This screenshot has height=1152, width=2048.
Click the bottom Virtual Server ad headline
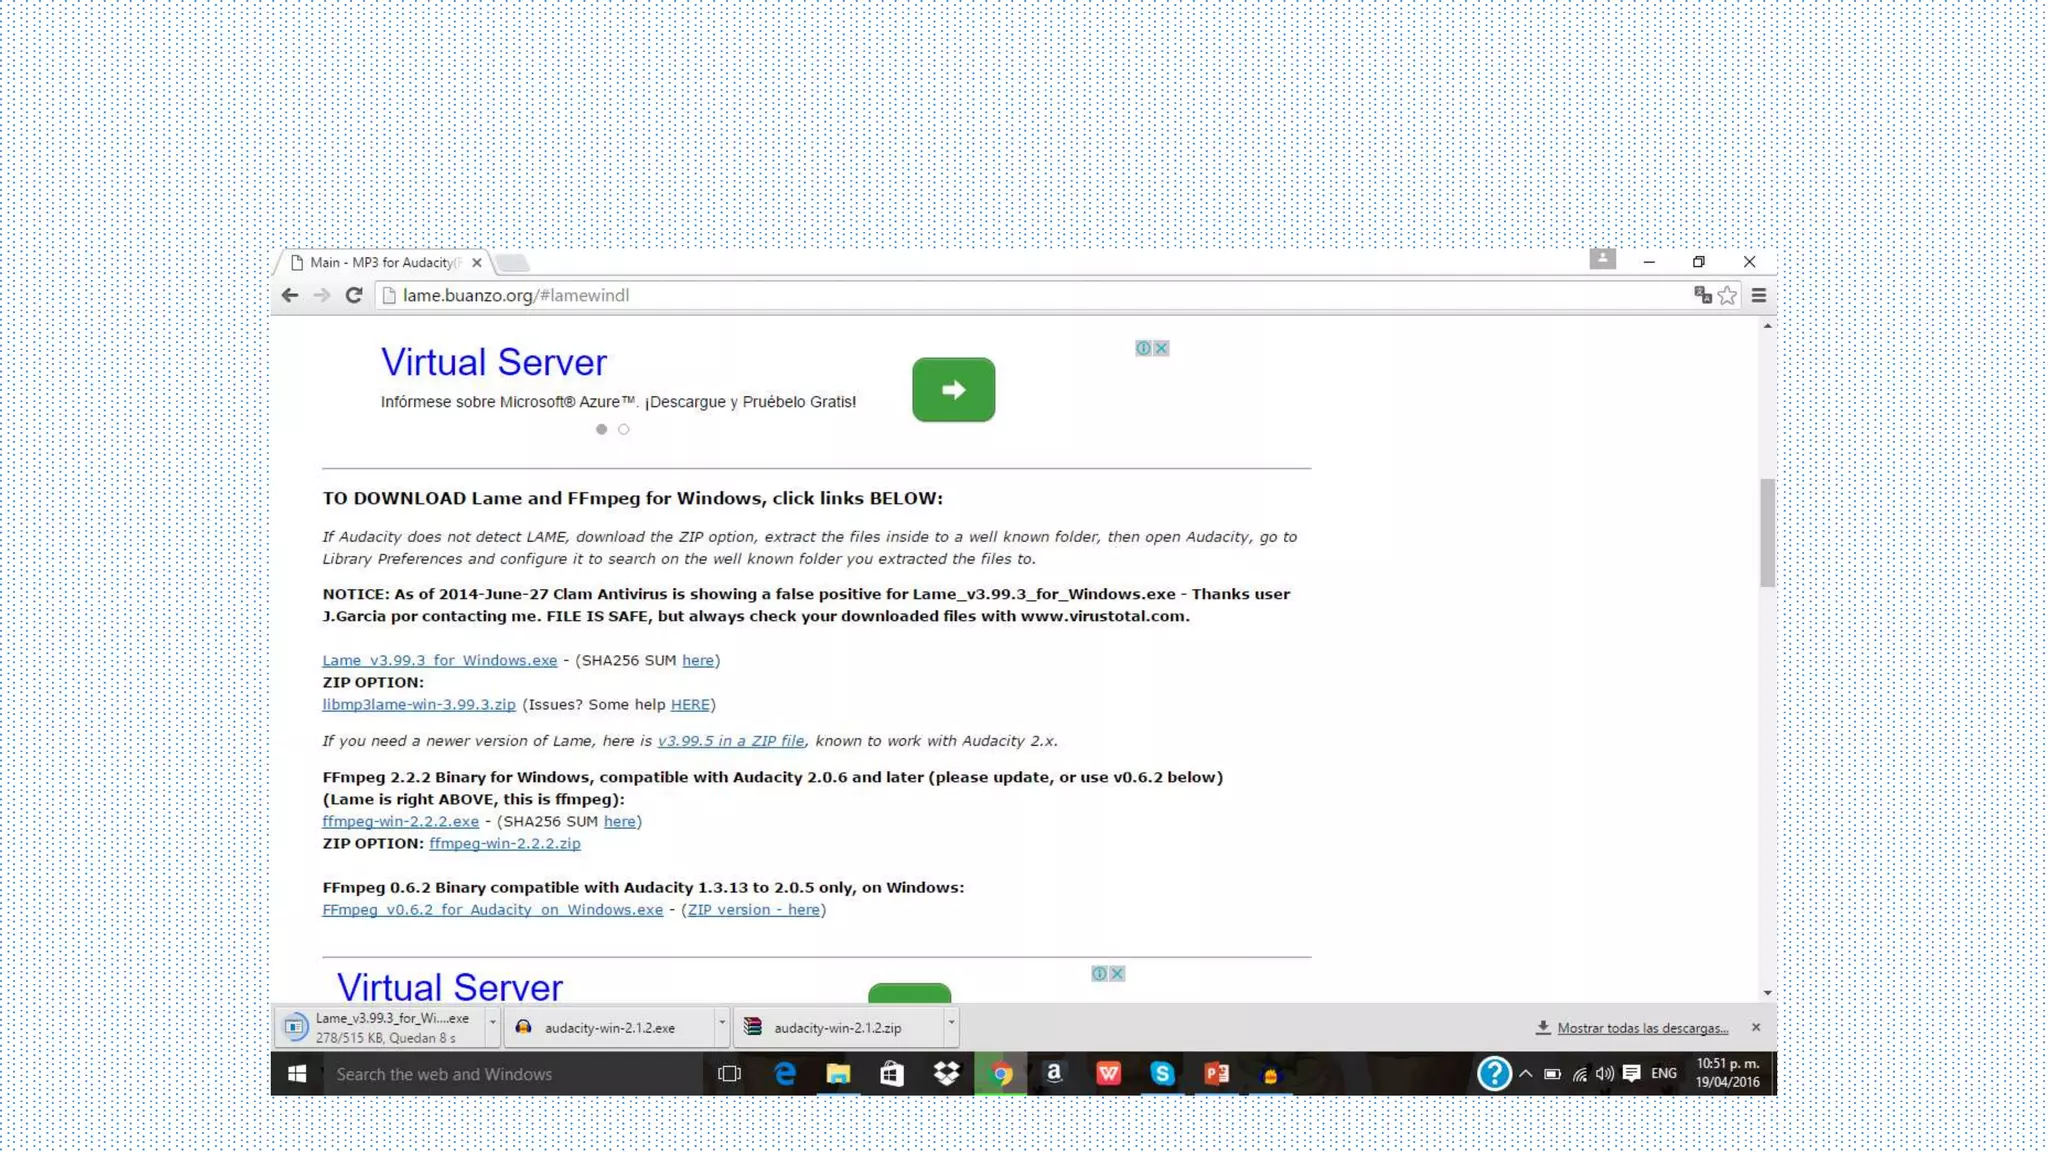tap(449, 987)
